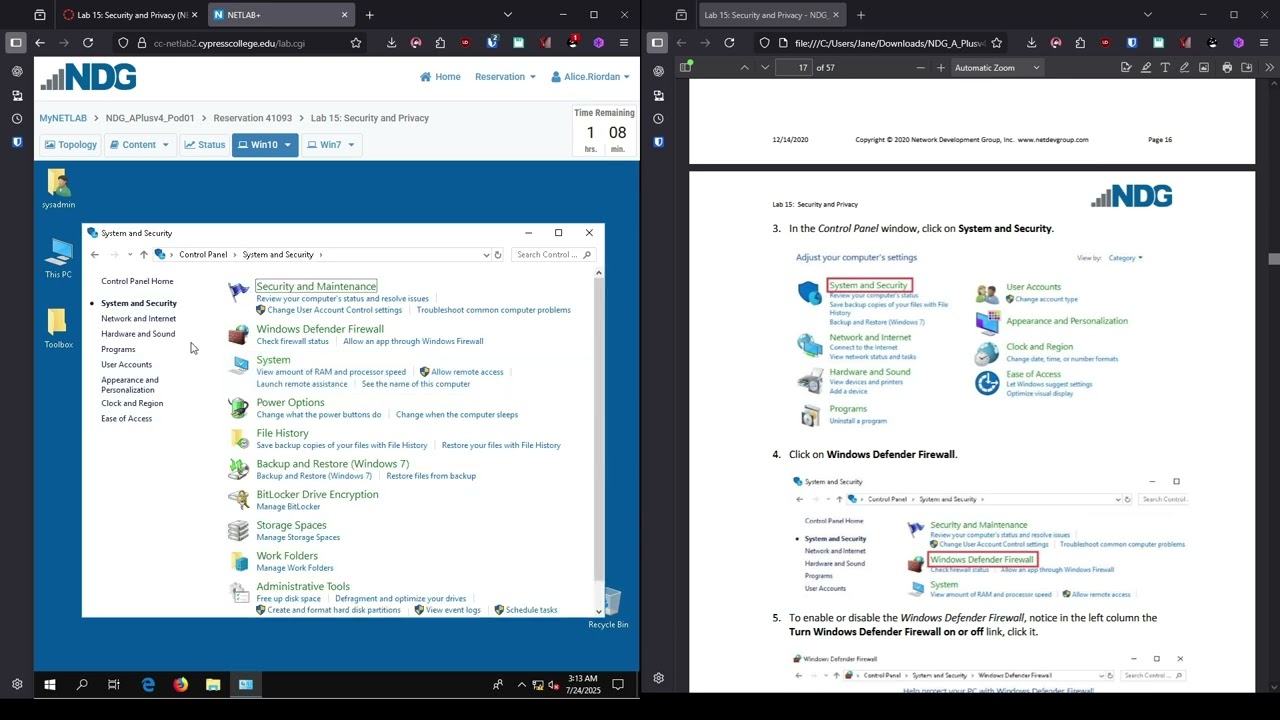Open recent locations dropdown in Control Panel
Viewport: 1280px width, 720px height.
tap(129, 255)
